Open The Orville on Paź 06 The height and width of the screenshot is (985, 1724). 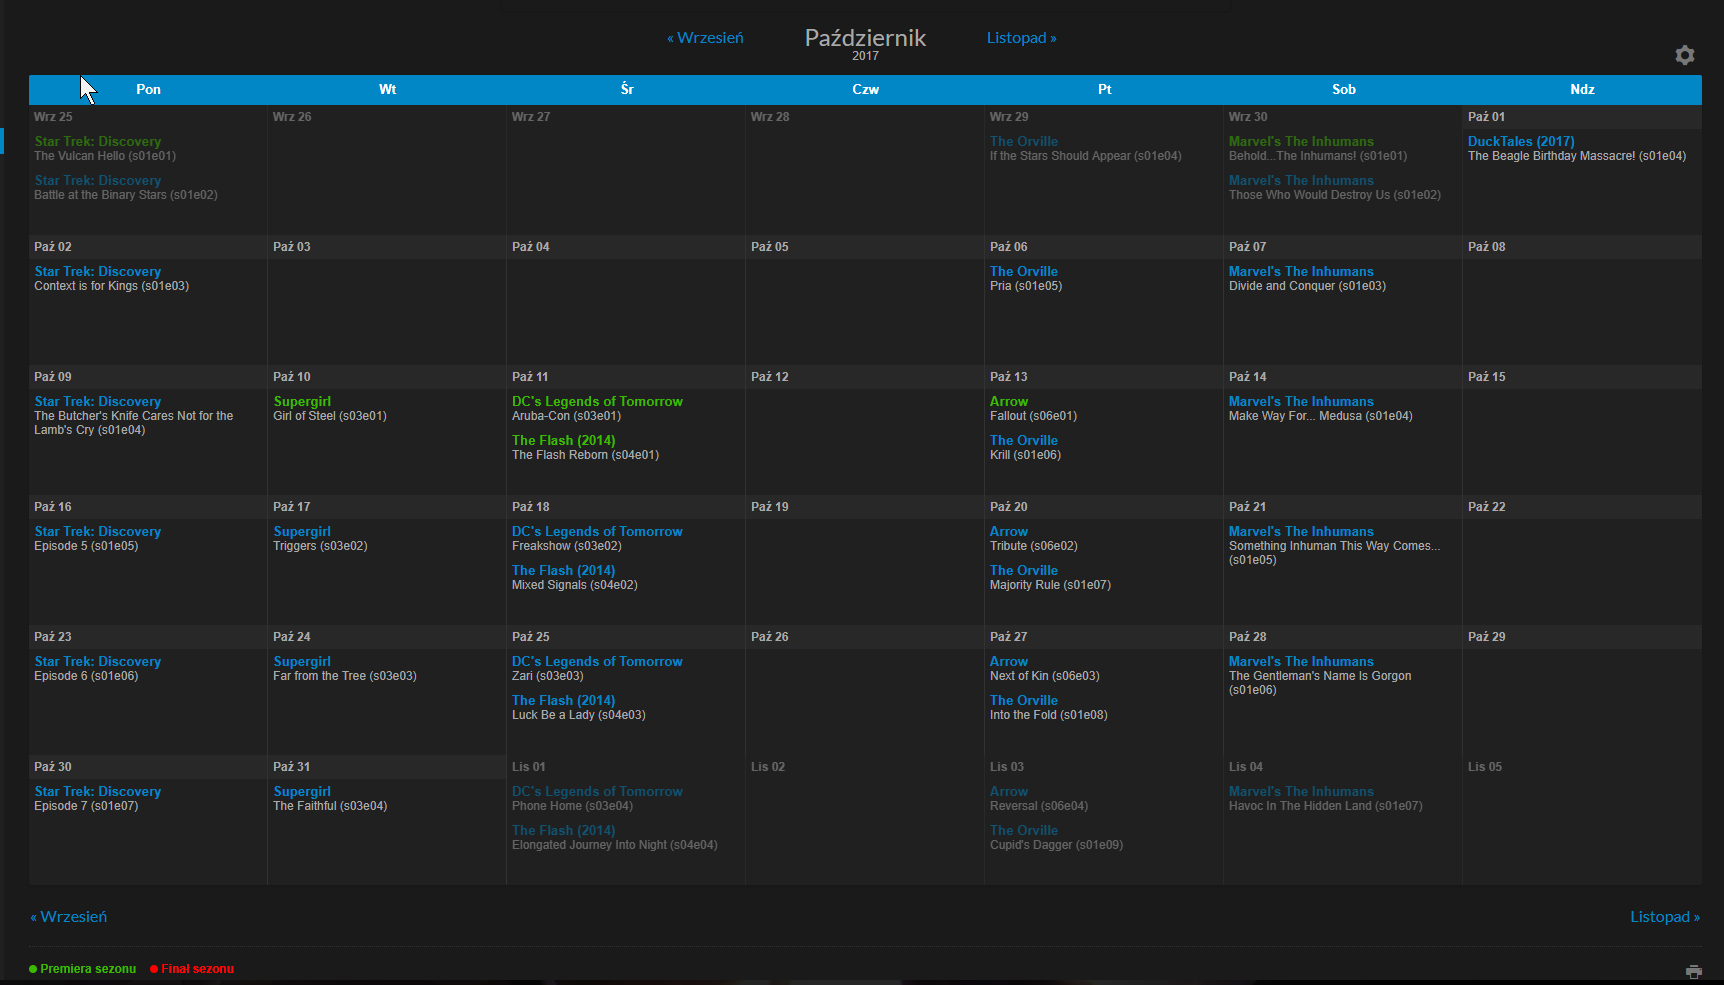click(1023, 272)
